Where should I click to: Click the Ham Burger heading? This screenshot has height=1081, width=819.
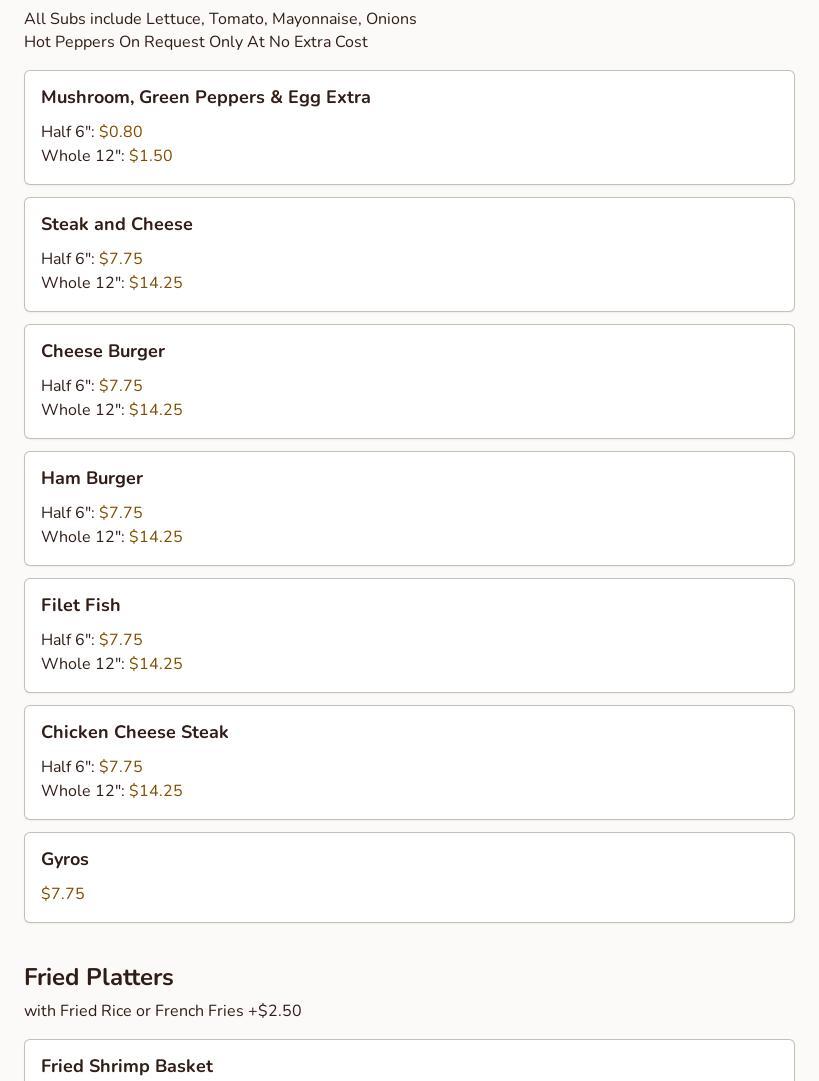click(x=92, y=478)
